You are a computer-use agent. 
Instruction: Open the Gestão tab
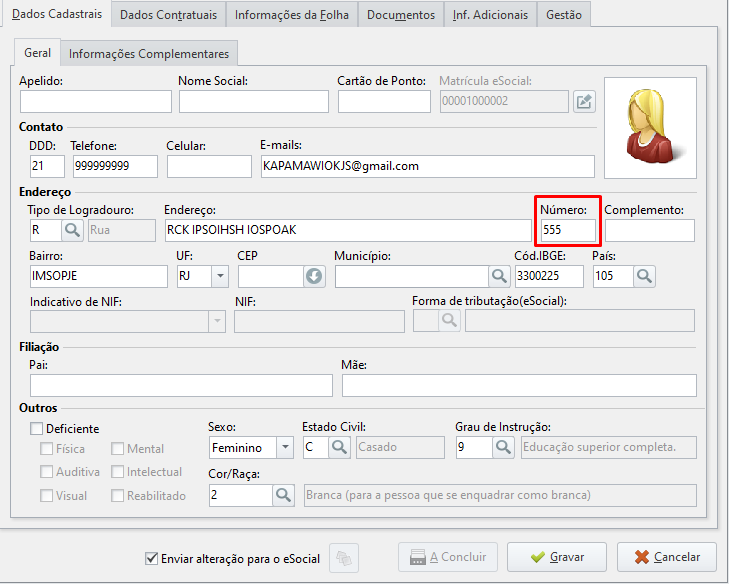pyautogui.click(x=564, y=15)
